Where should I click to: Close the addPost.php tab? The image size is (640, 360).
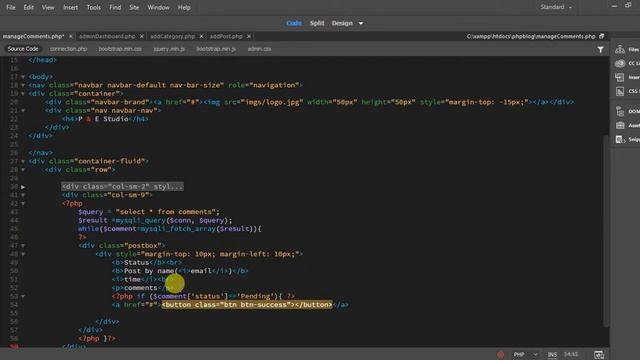(249, 36)
